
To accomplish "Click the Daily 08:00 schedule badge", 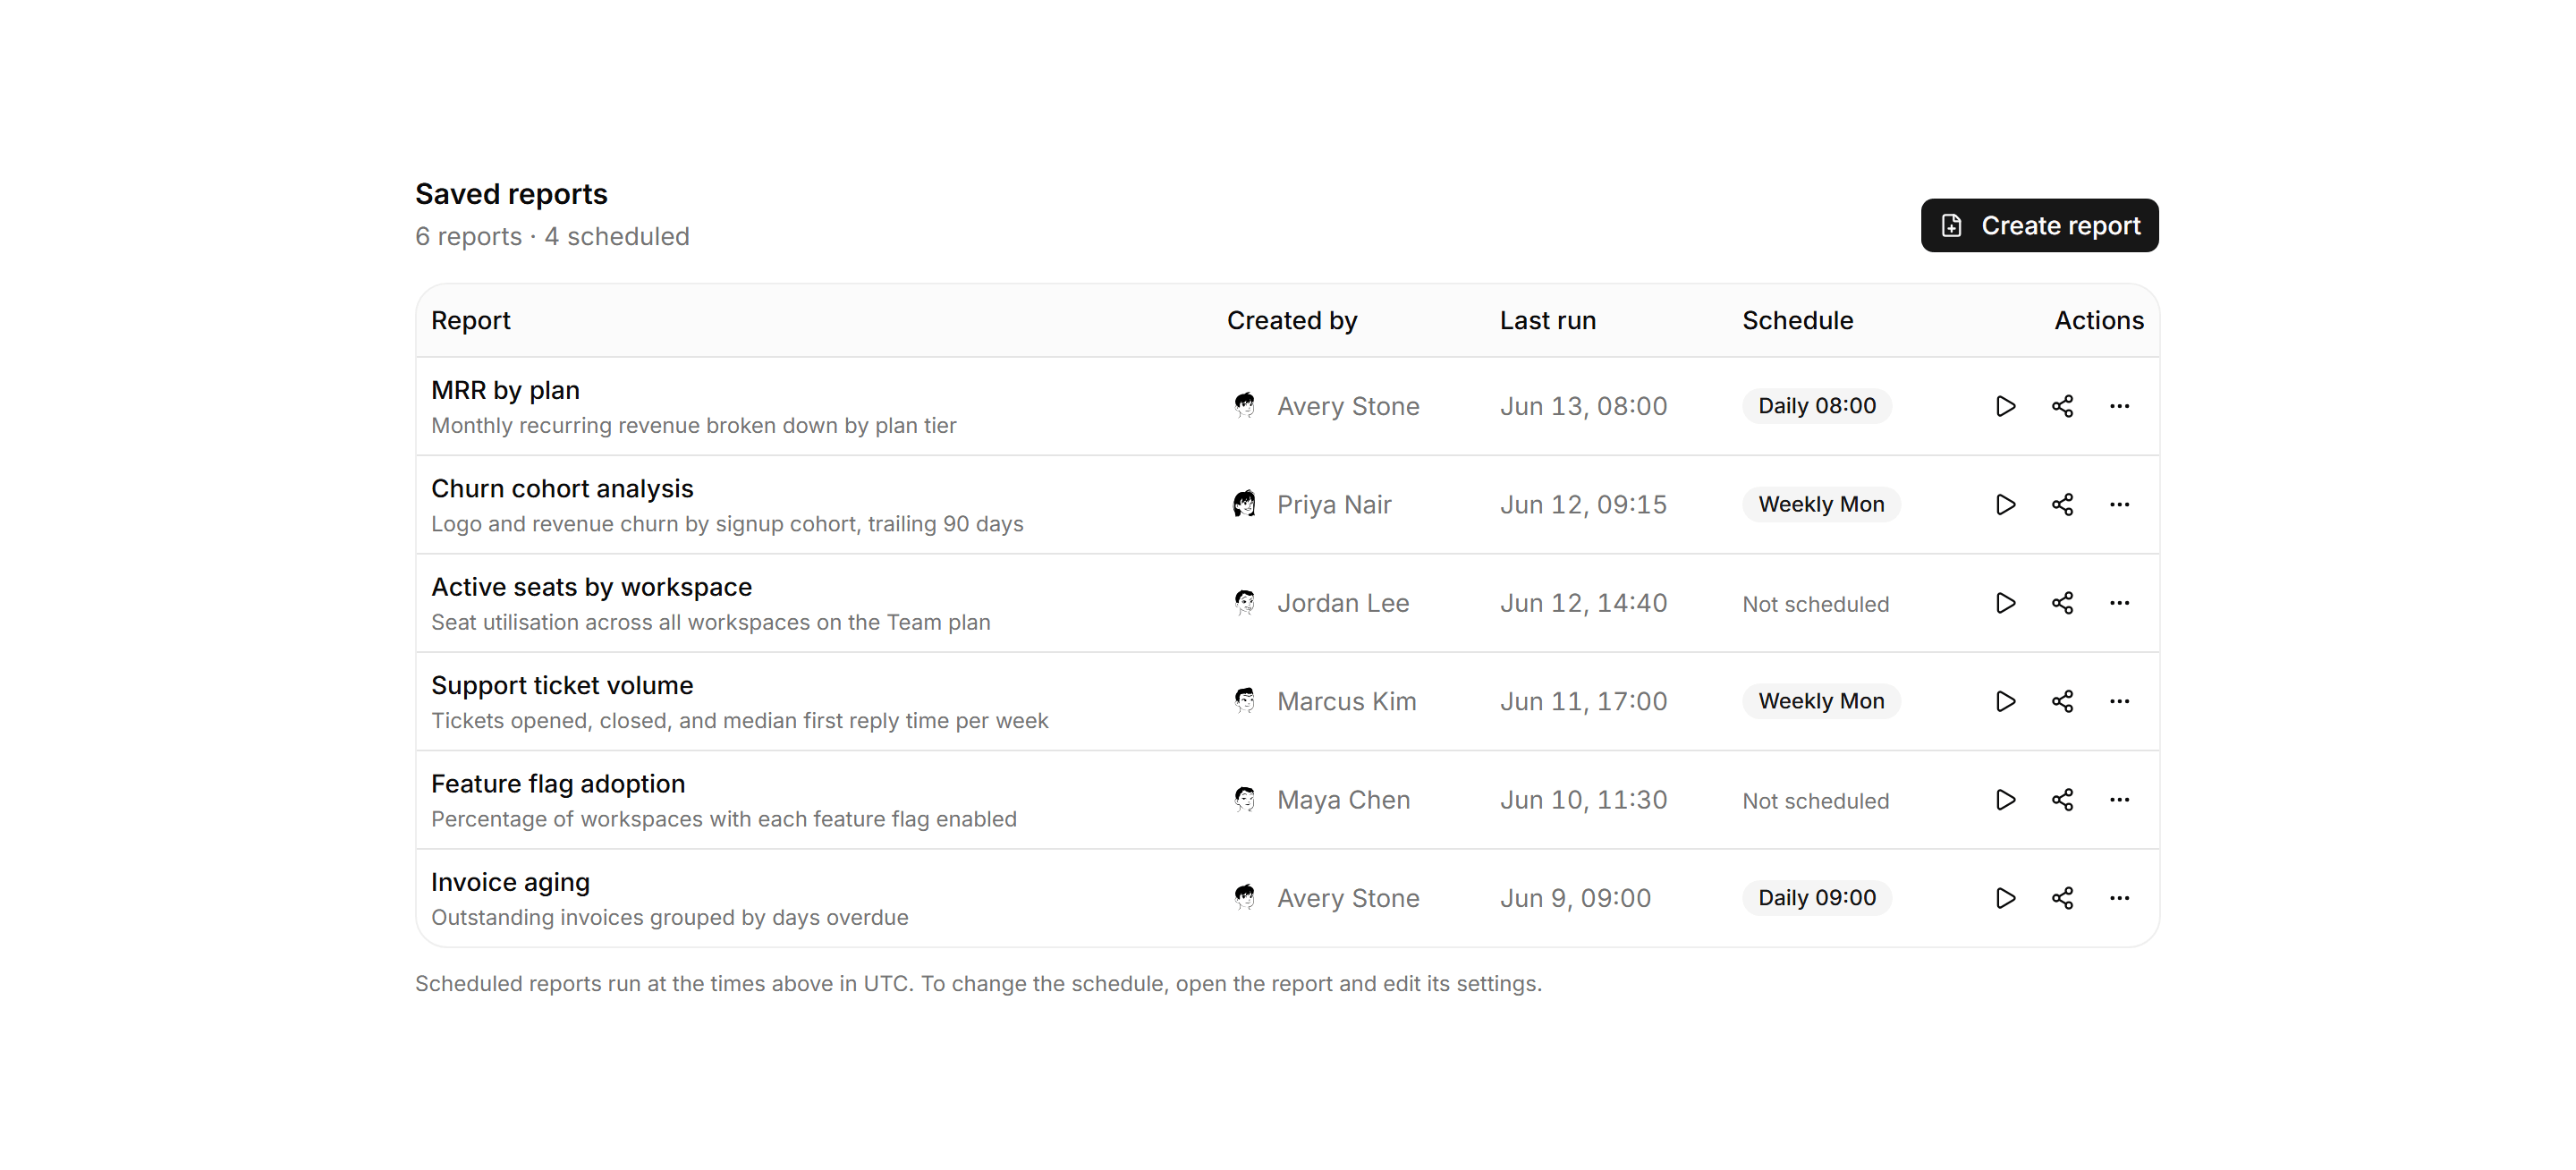I will [1817, 406].
